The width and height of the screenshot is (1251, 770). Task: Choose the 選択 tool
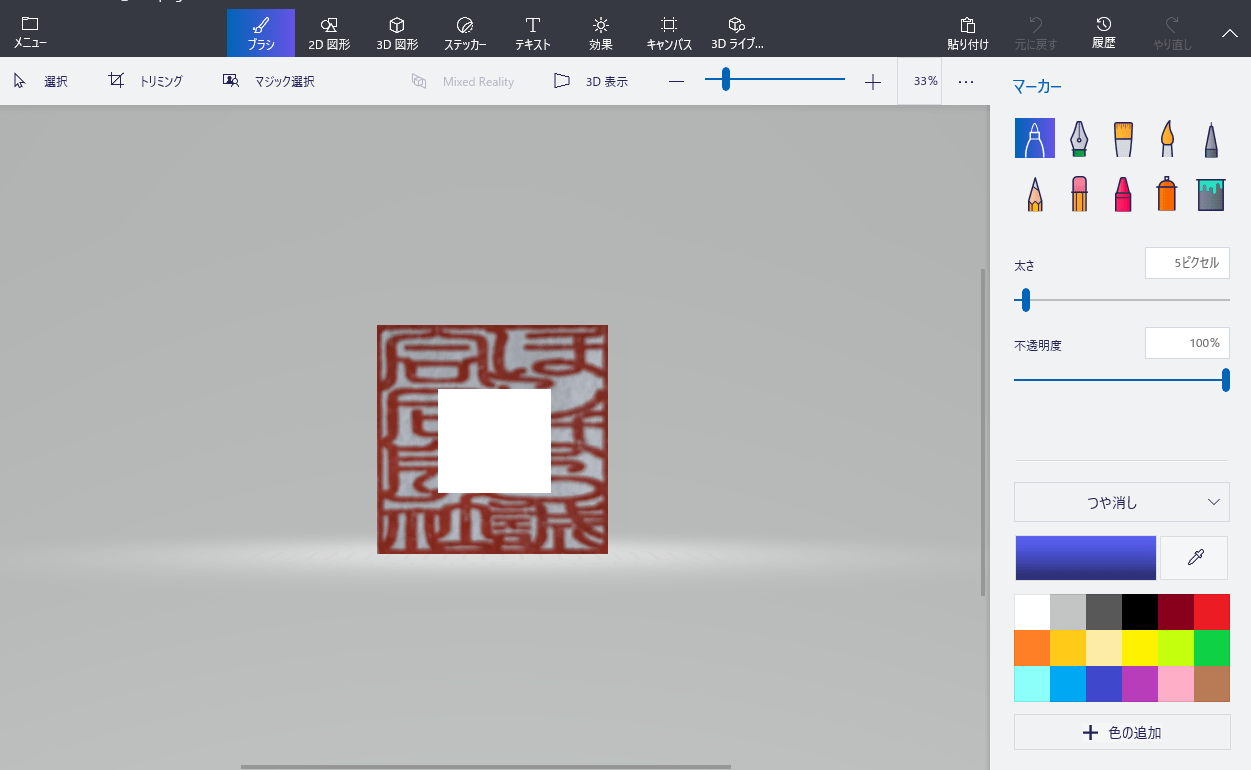[x=41, y=81]
